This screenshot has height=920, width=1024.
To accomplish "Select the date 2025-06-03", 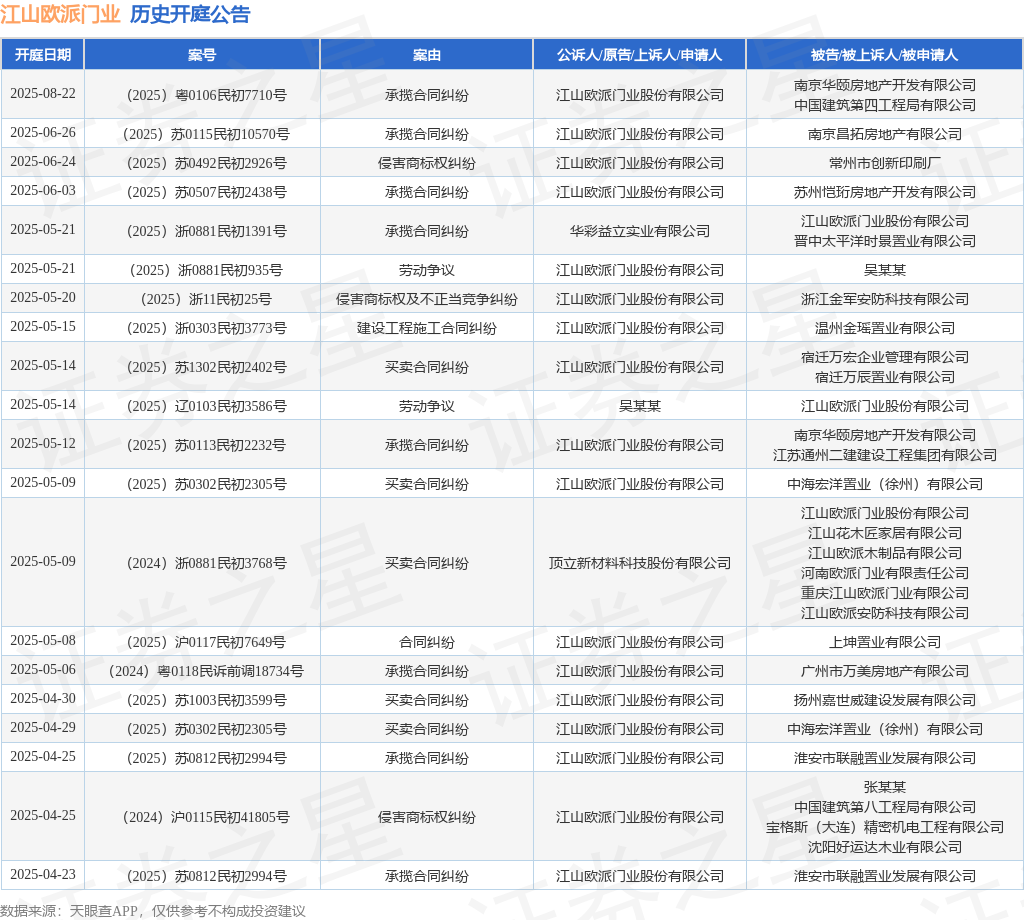I will tap(43, 190).
